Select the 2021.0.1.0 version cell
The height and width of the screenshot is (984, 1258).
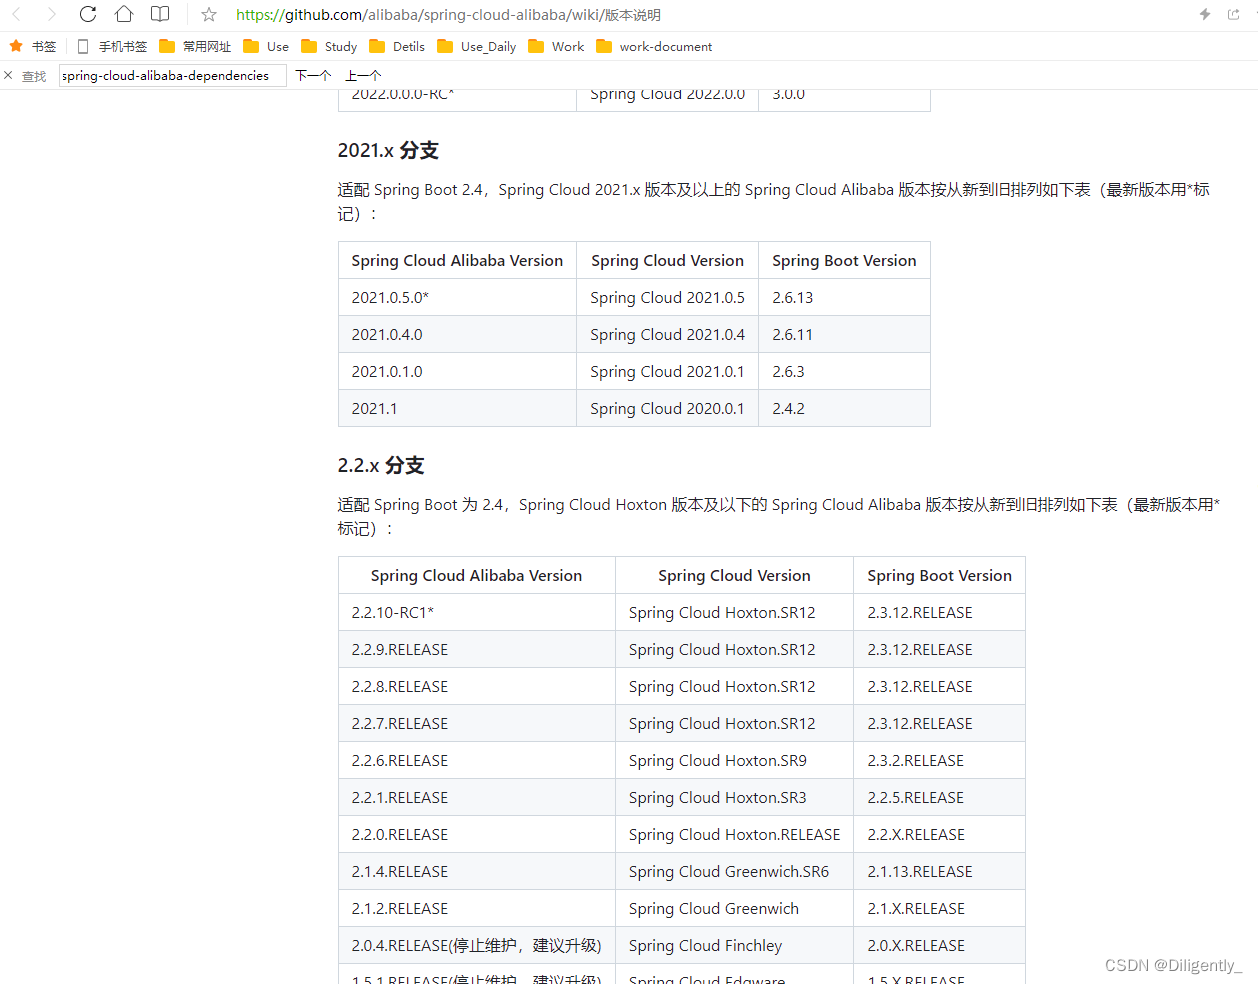point(457,371)
